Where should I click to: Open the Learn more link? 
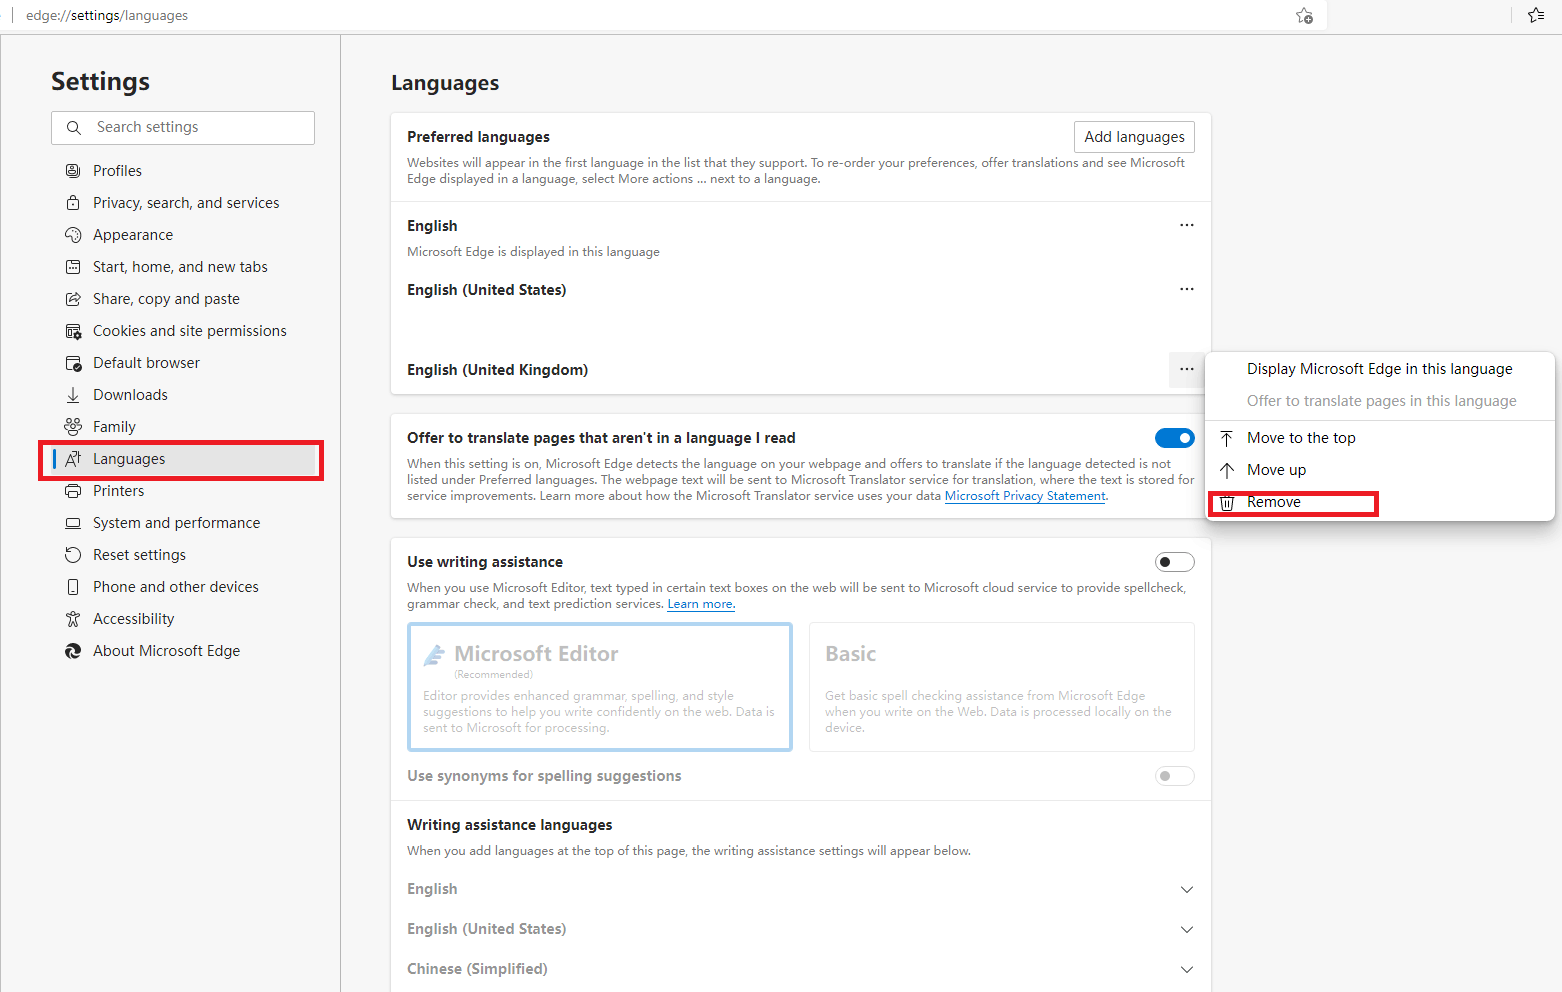pos(701,604)
